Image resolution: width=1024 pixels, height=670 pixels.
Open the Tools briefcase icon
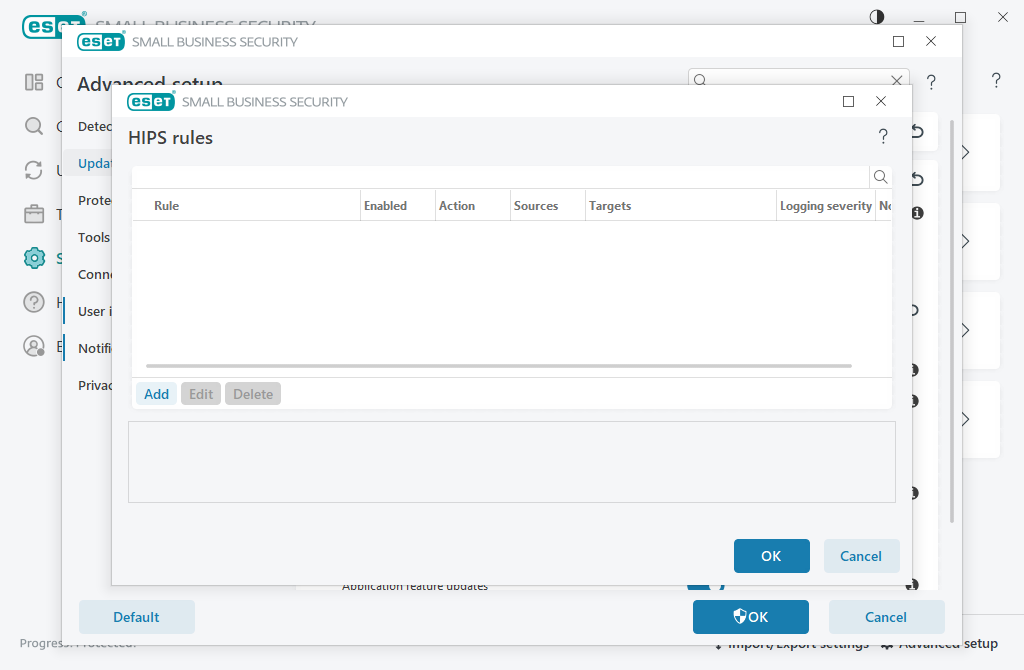34,213
